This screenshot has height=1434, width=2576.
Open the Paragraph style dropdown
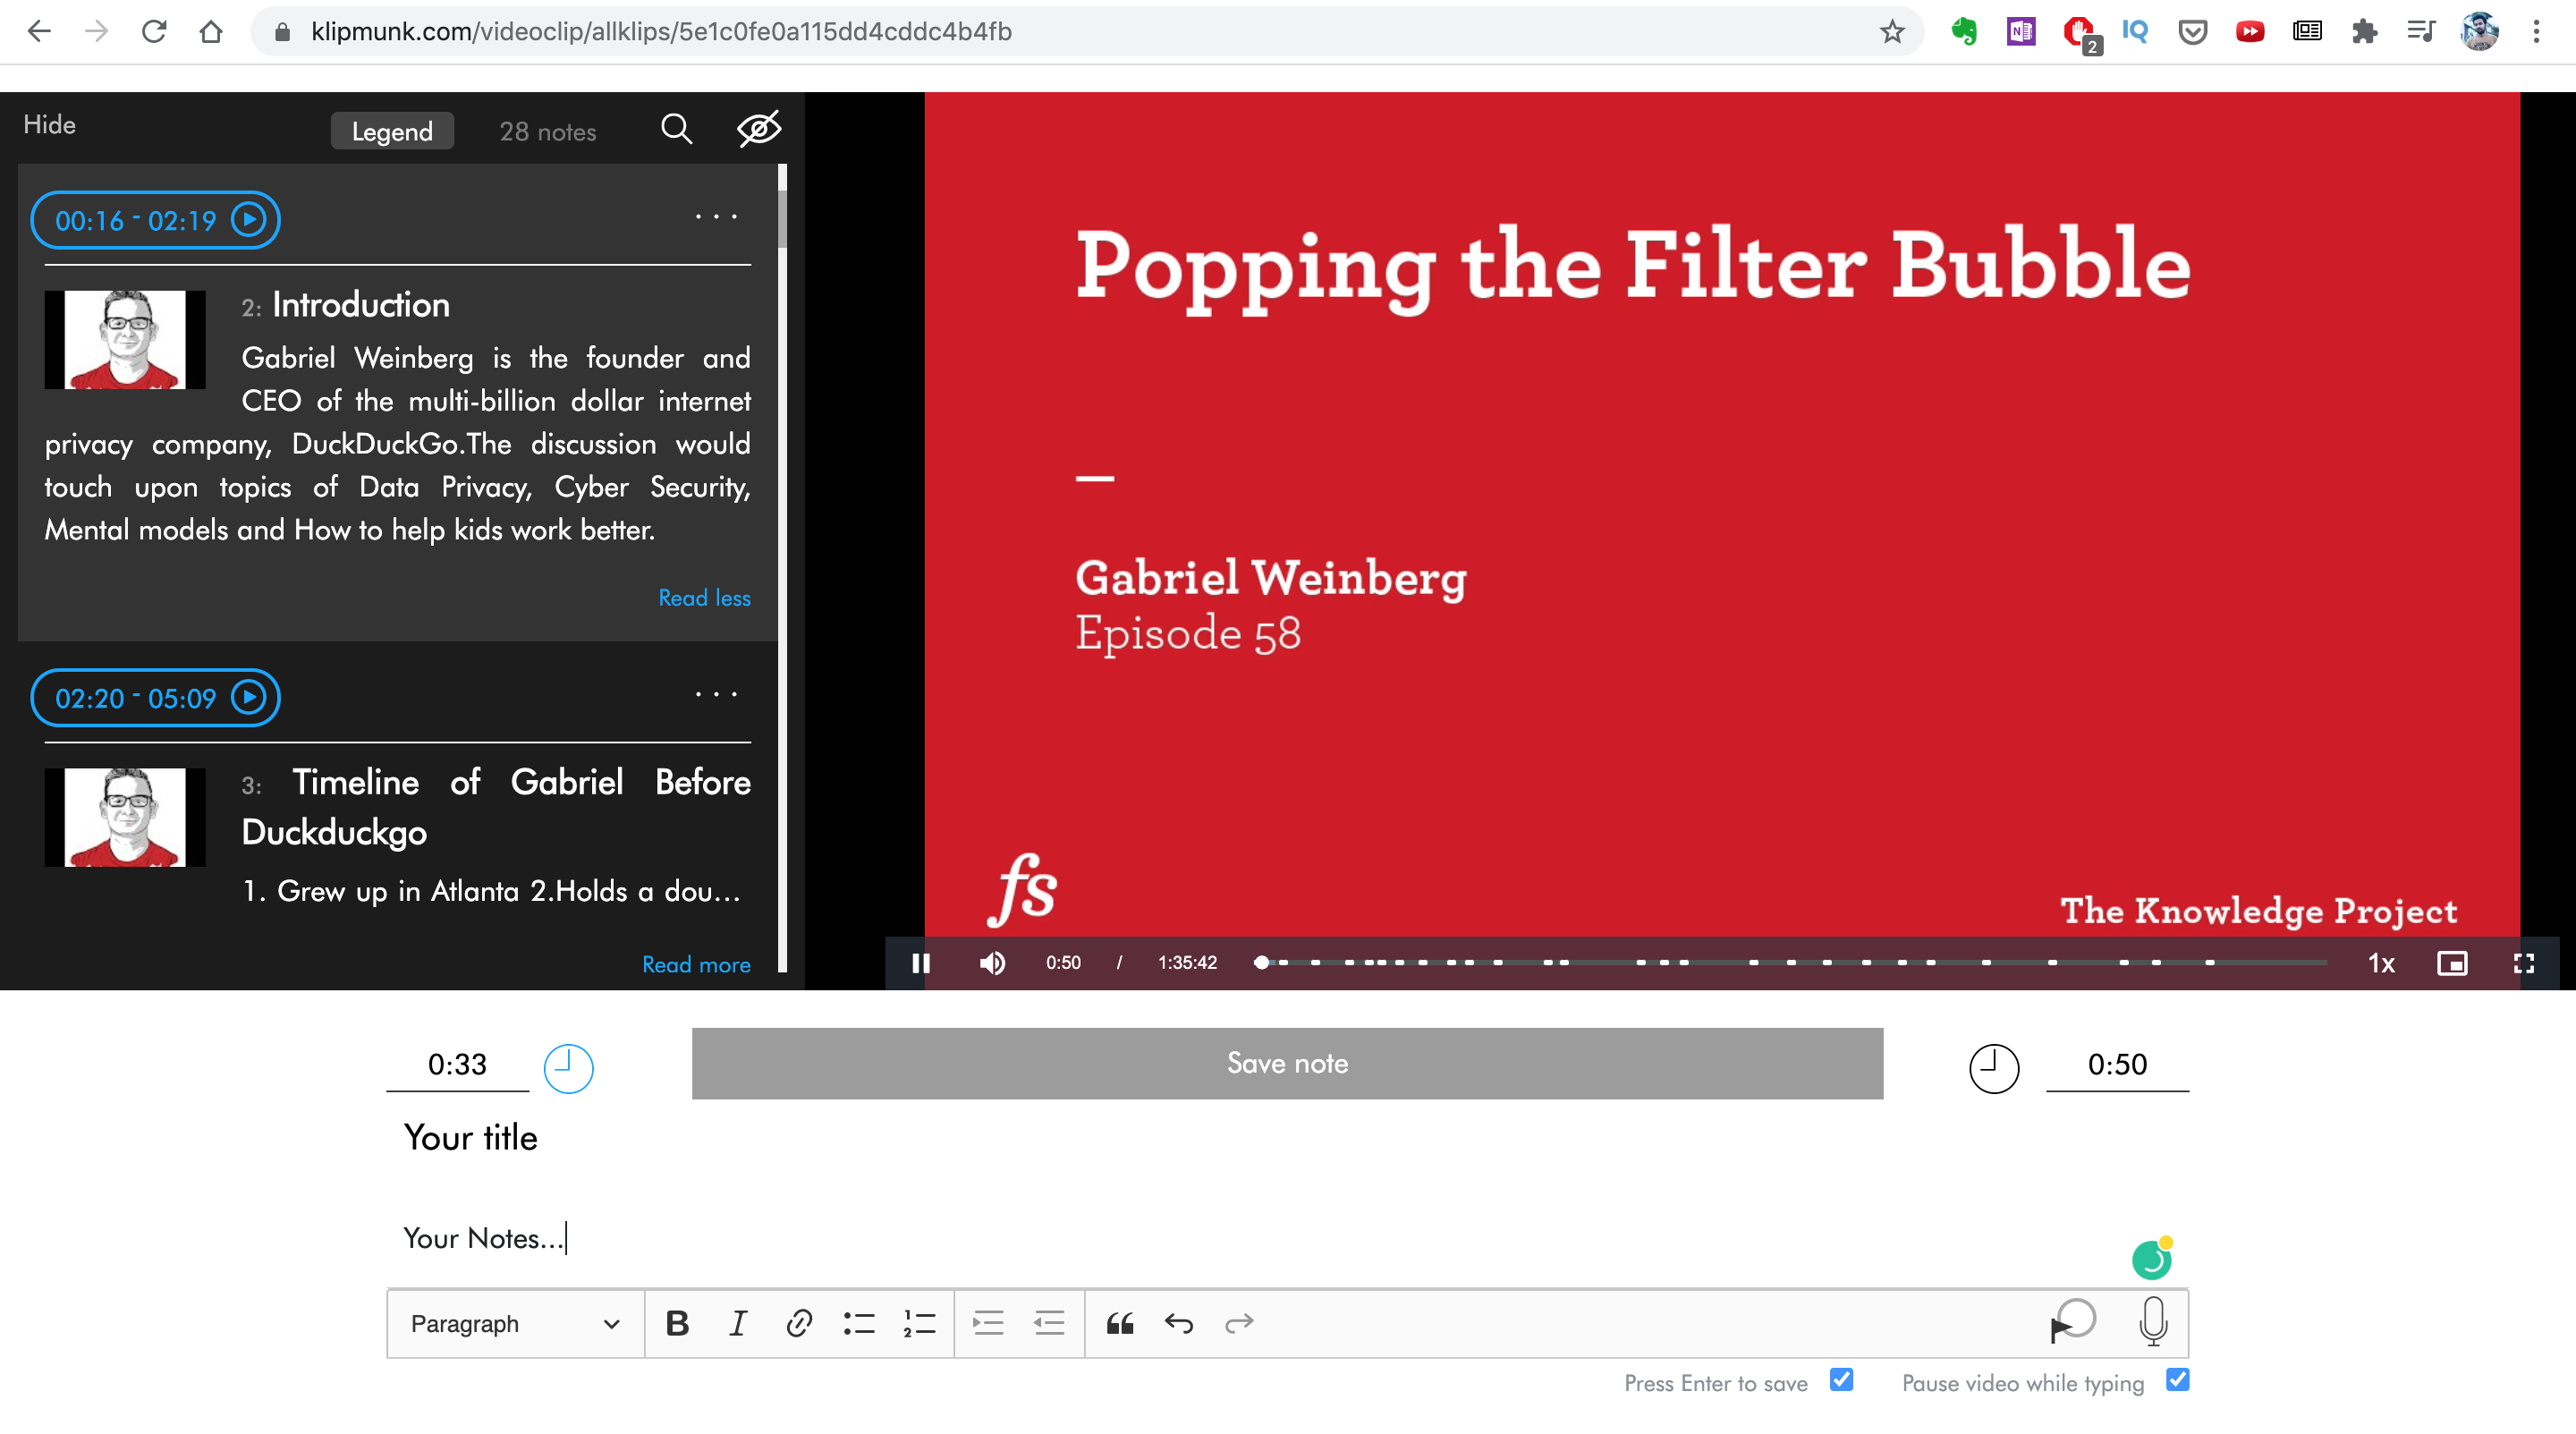tap(515, 1323)
